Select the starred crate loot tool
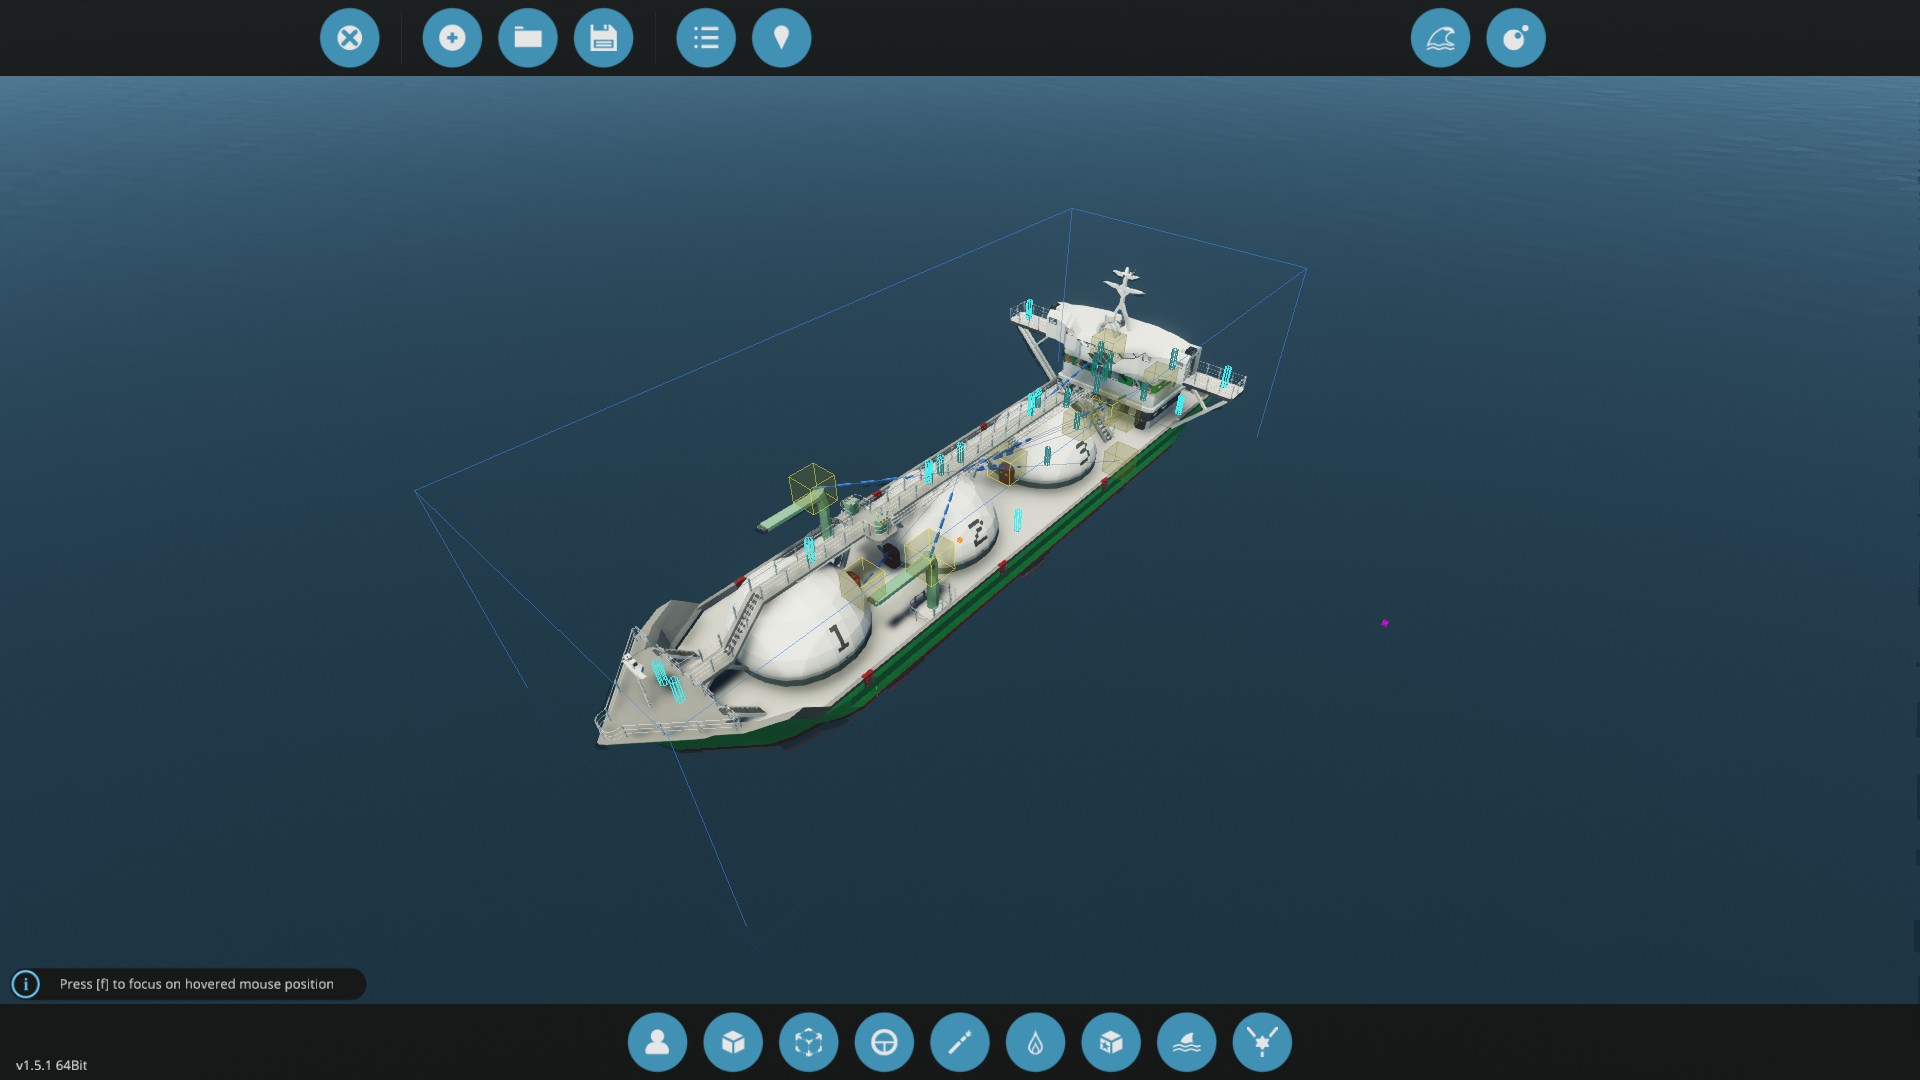The image size is (1920, 1080). click(x=1111, y=1042)
